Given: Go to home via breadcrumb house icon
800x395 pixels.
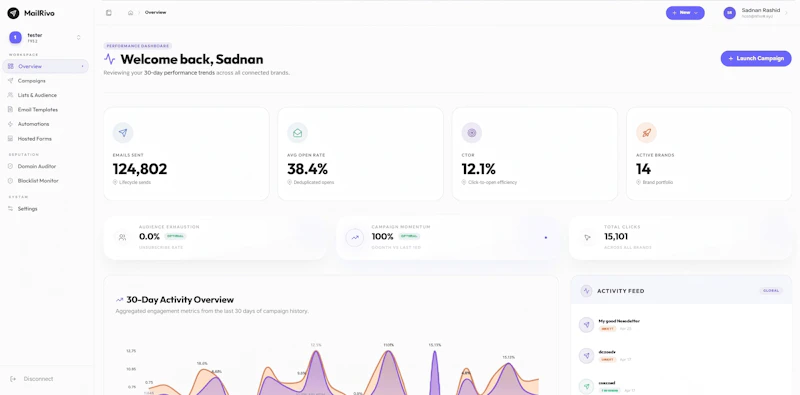Looking at the screenshot, I should pyautogui.click(x=131, y=13).
